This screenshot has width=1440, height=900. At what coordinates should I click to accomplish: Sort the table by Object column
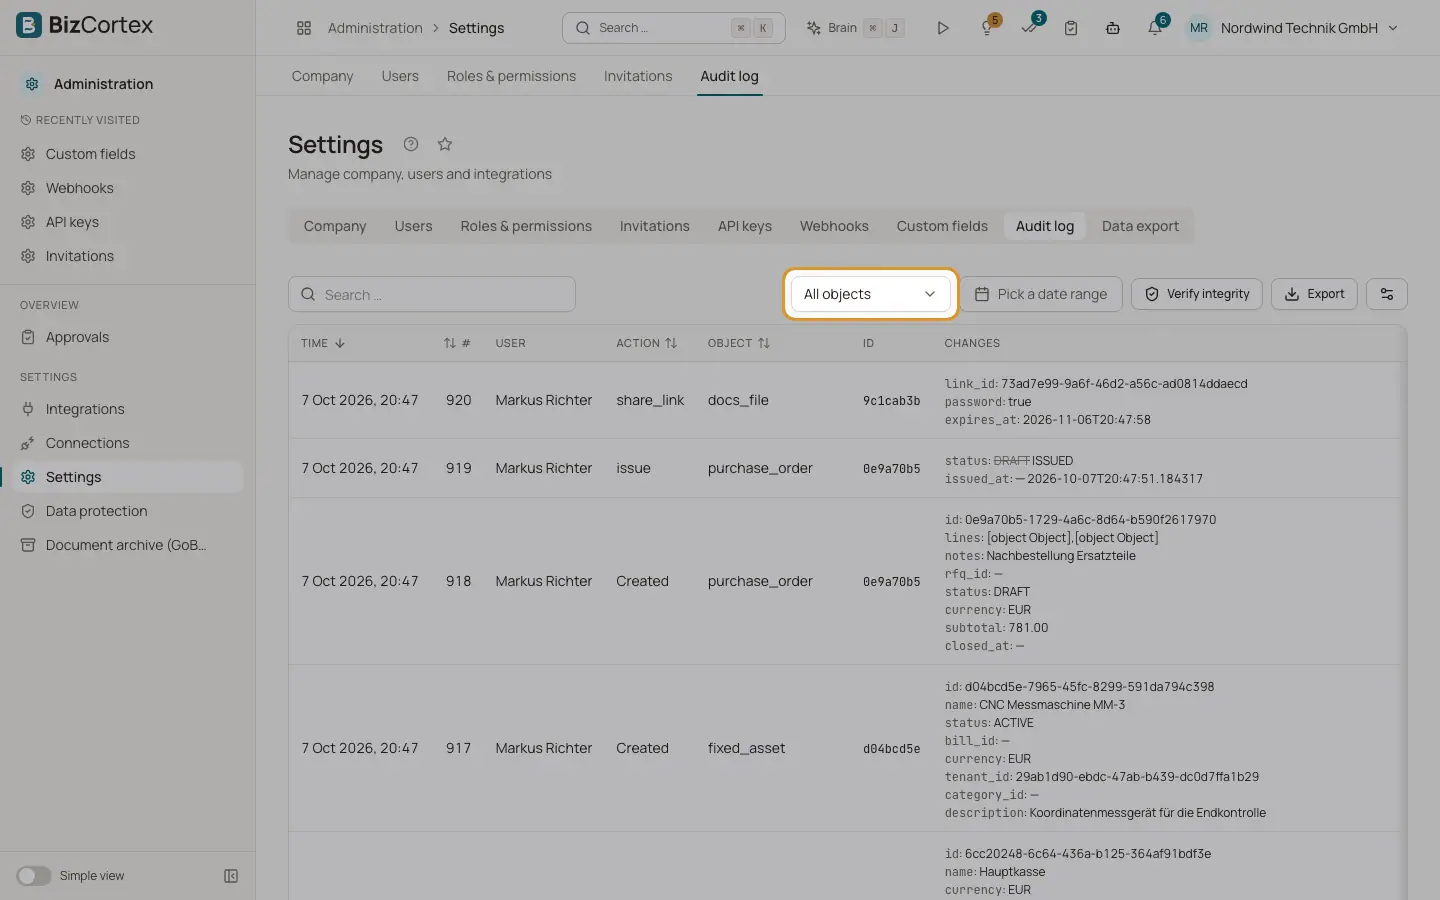[739, 343]
